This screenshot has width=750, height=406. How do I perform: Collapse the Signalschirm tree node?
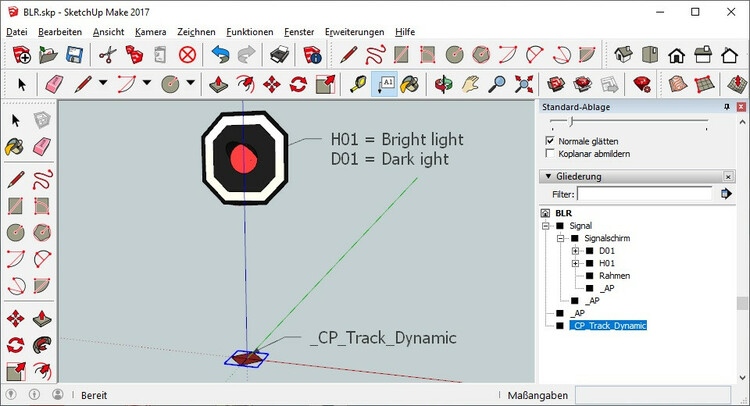coord(560,238)
